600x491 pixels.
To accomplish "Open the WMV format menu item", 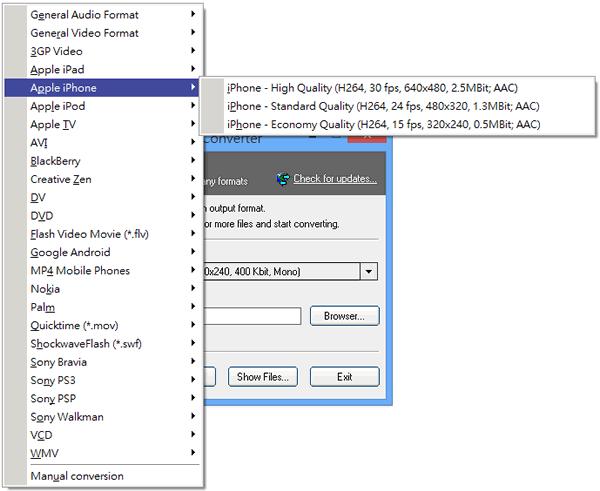I will (x=44, y=454).
